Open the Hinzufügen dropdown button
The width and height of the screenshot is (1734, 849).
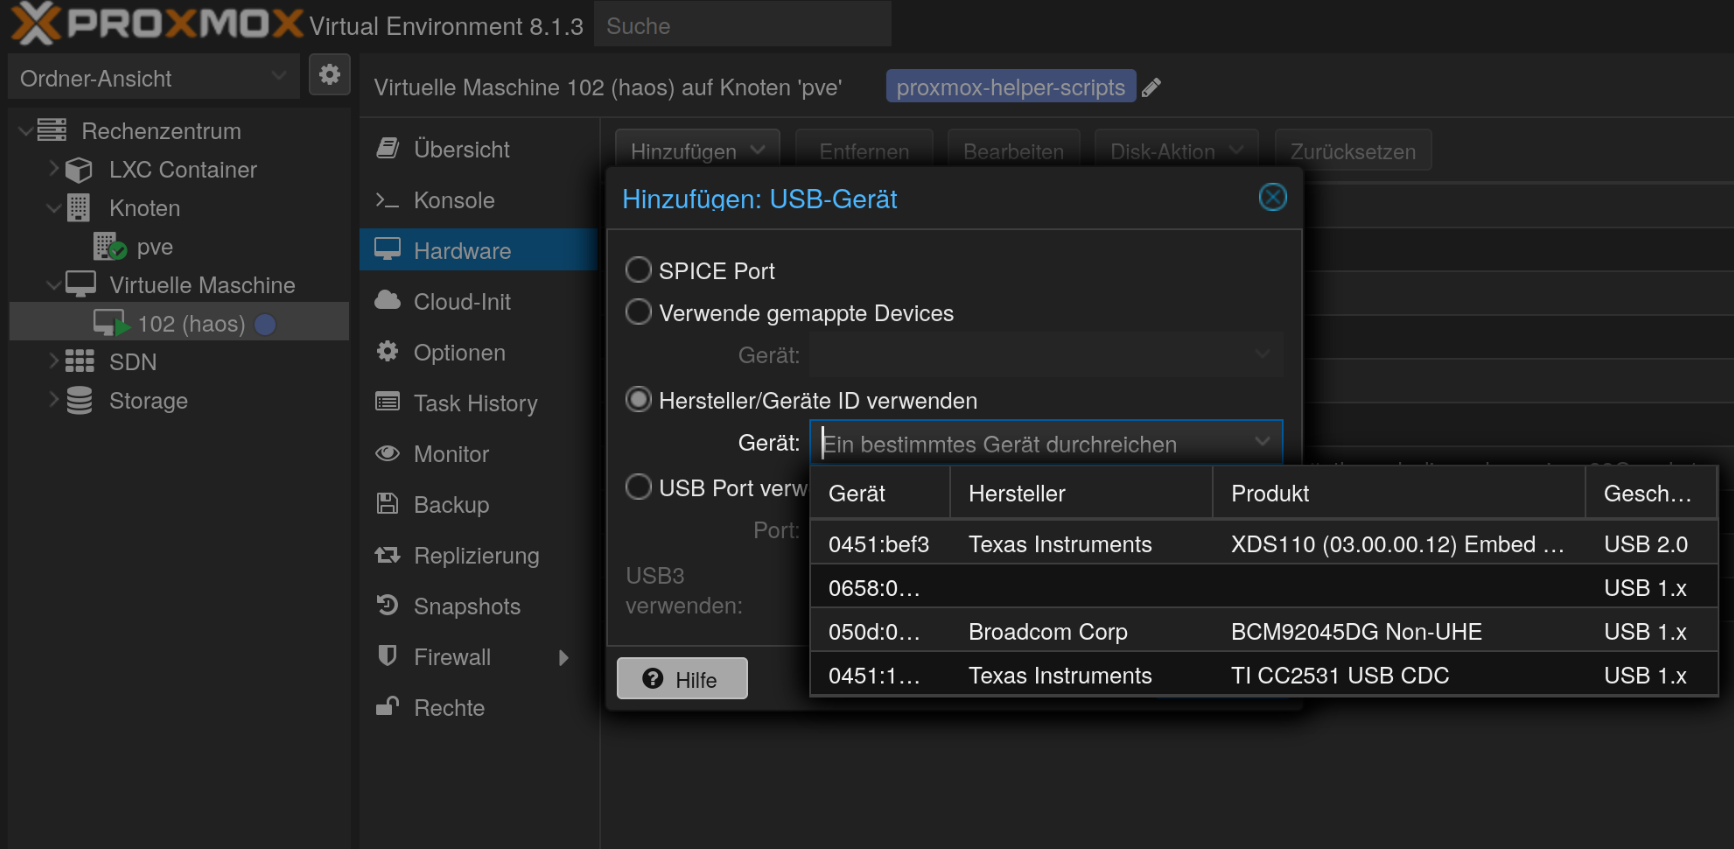[x=697, y=151]
